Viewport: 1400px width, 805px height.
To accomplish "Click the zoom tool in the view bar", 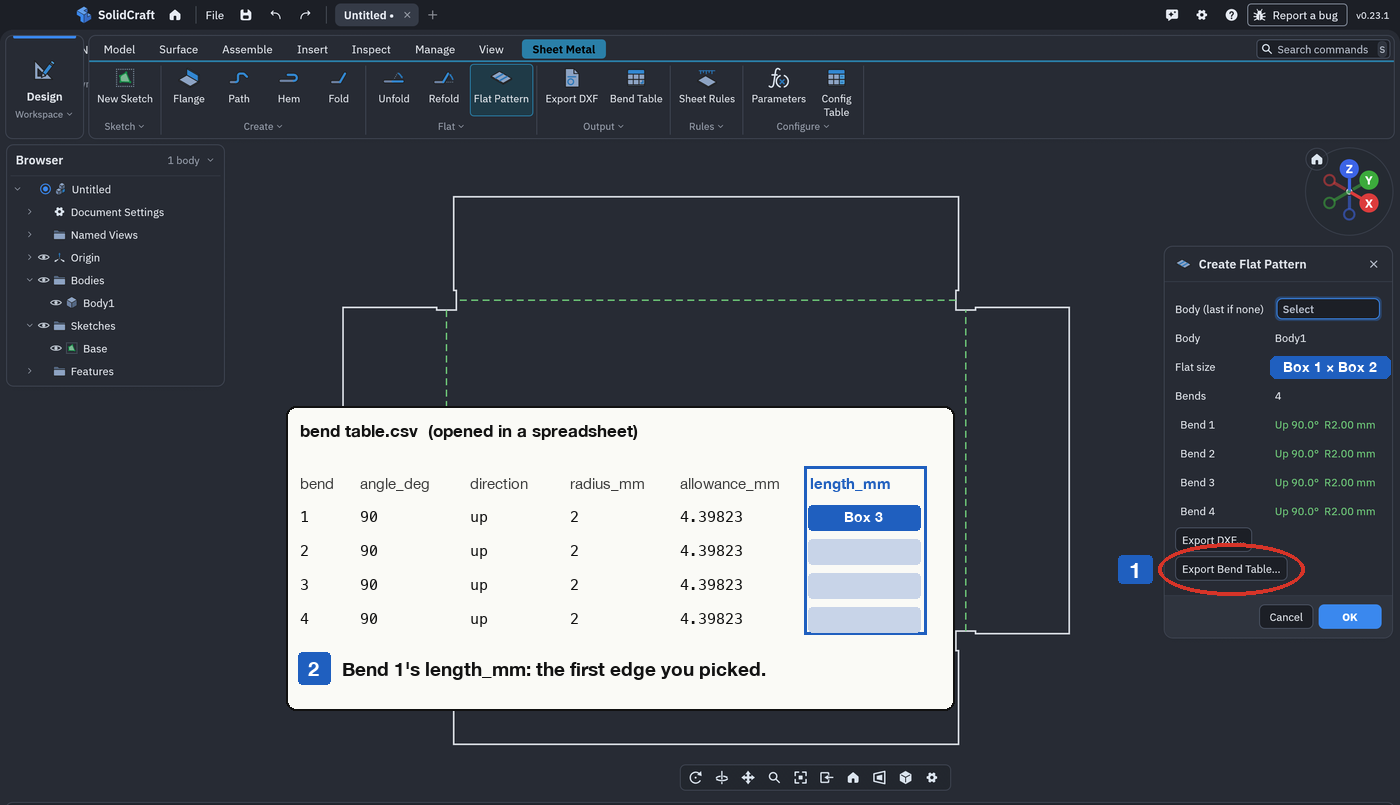I will (774, 777).
